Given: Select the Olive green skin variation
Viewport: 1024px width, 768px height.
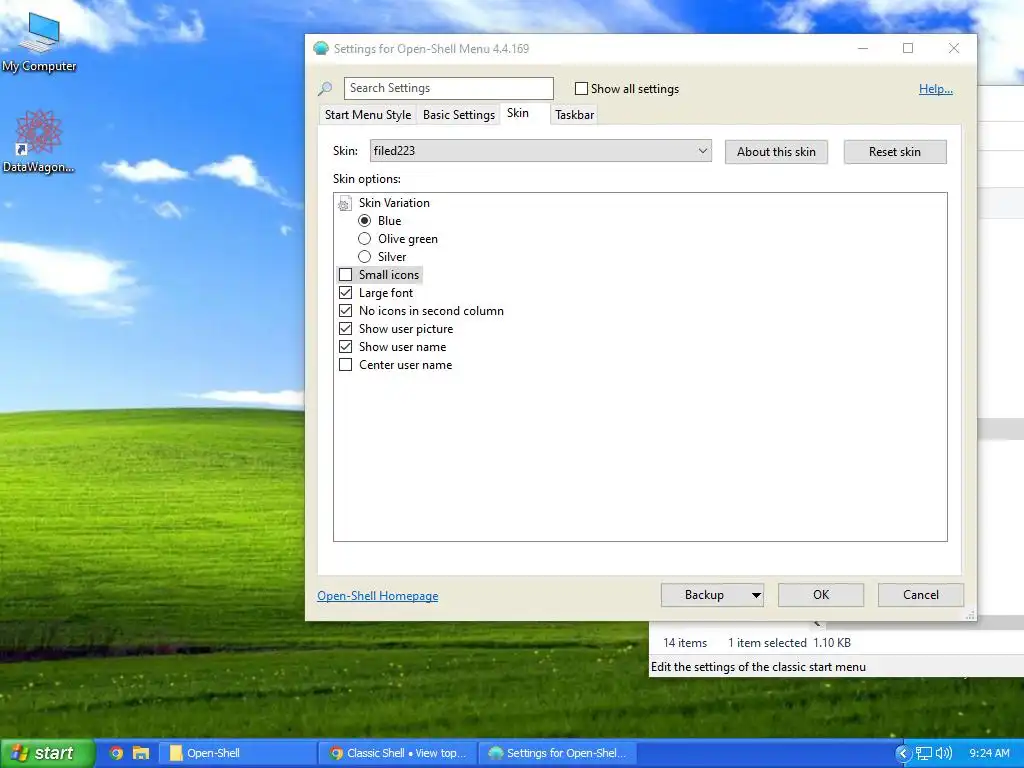Looking at the screenshot, I should pyautogui.click(x=364, y=239).
